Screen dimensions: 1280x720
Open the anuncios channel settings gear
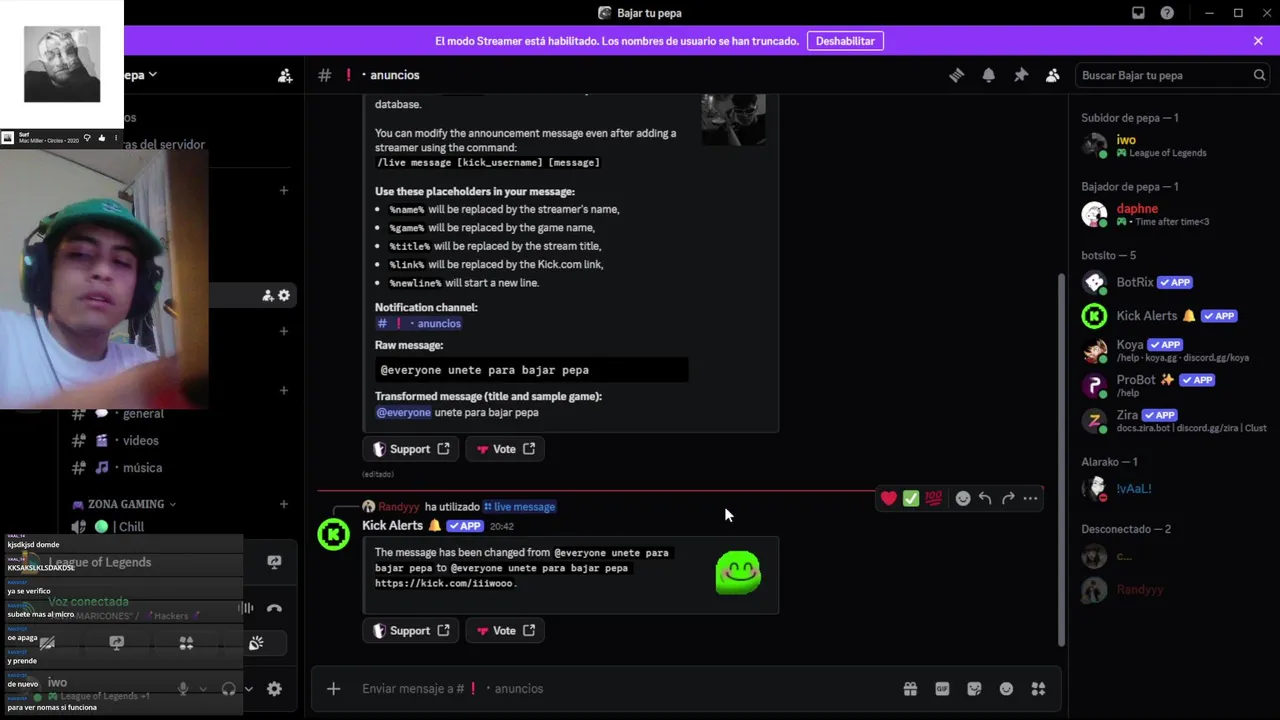(x=284, y=295)
